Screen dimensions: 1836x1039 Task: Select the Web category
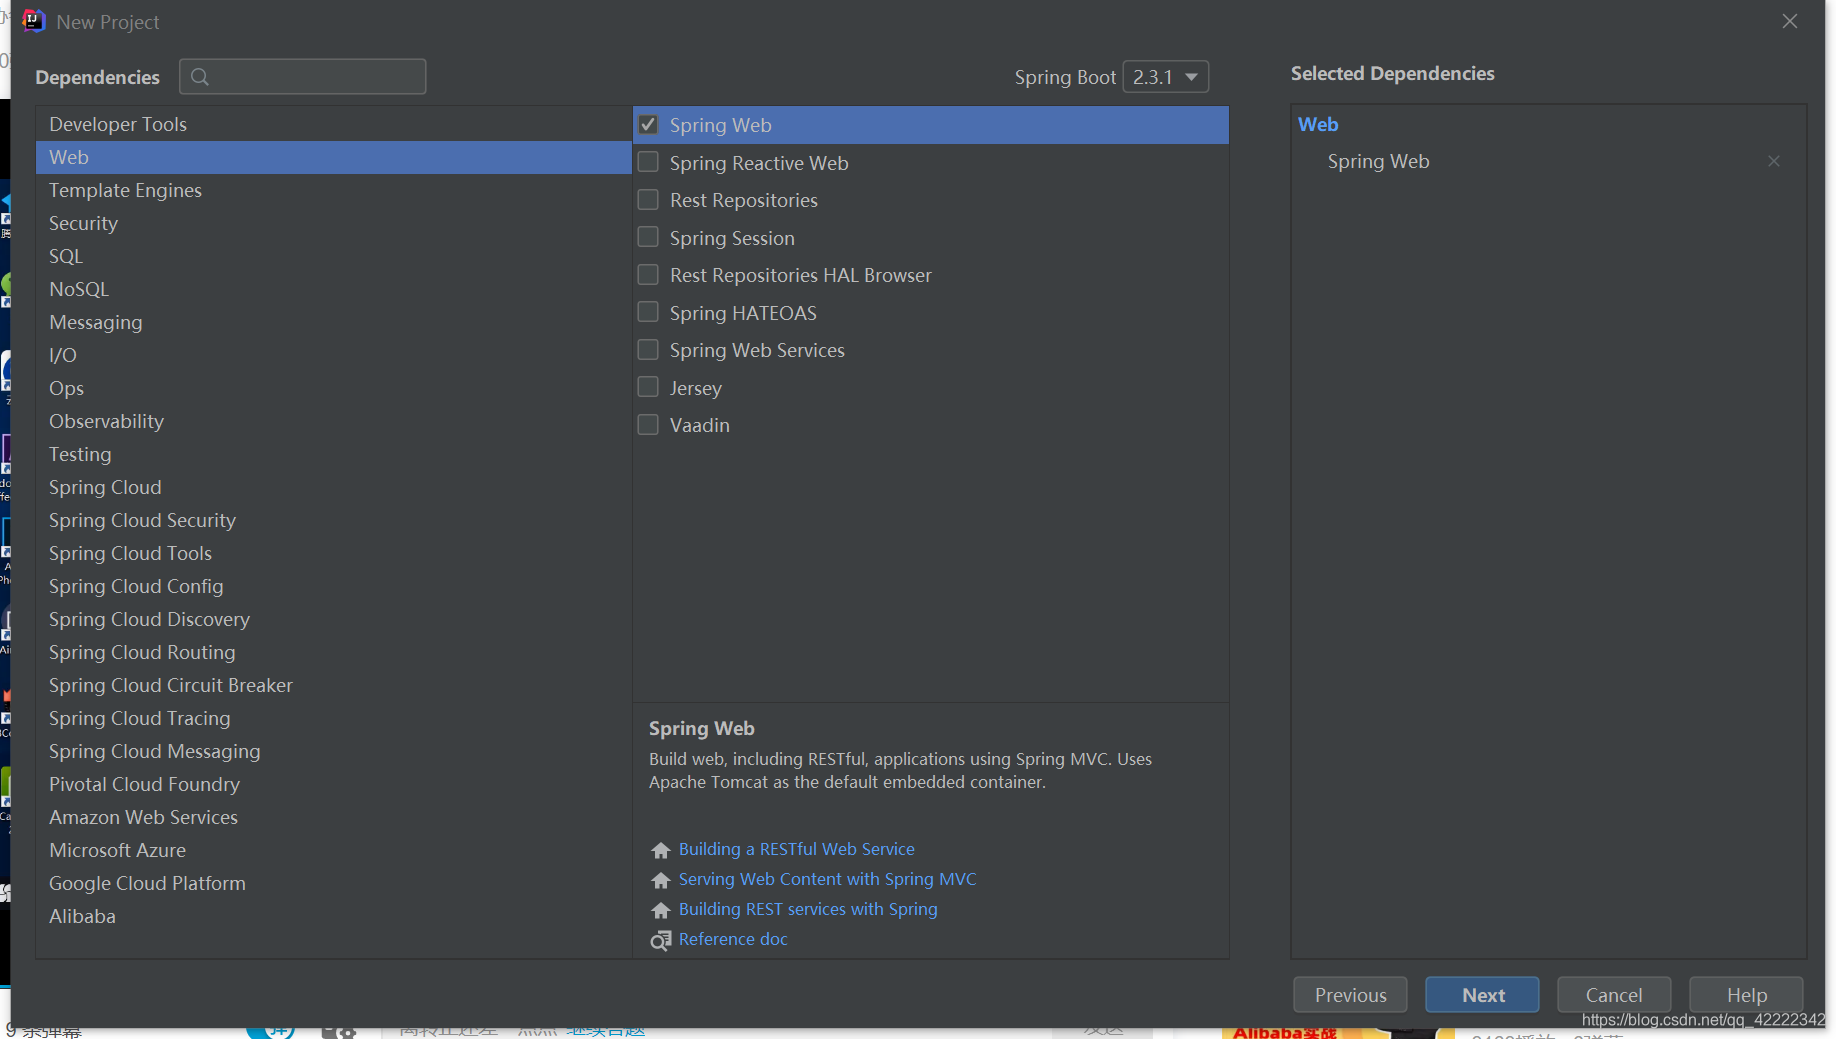pos(334,157)
